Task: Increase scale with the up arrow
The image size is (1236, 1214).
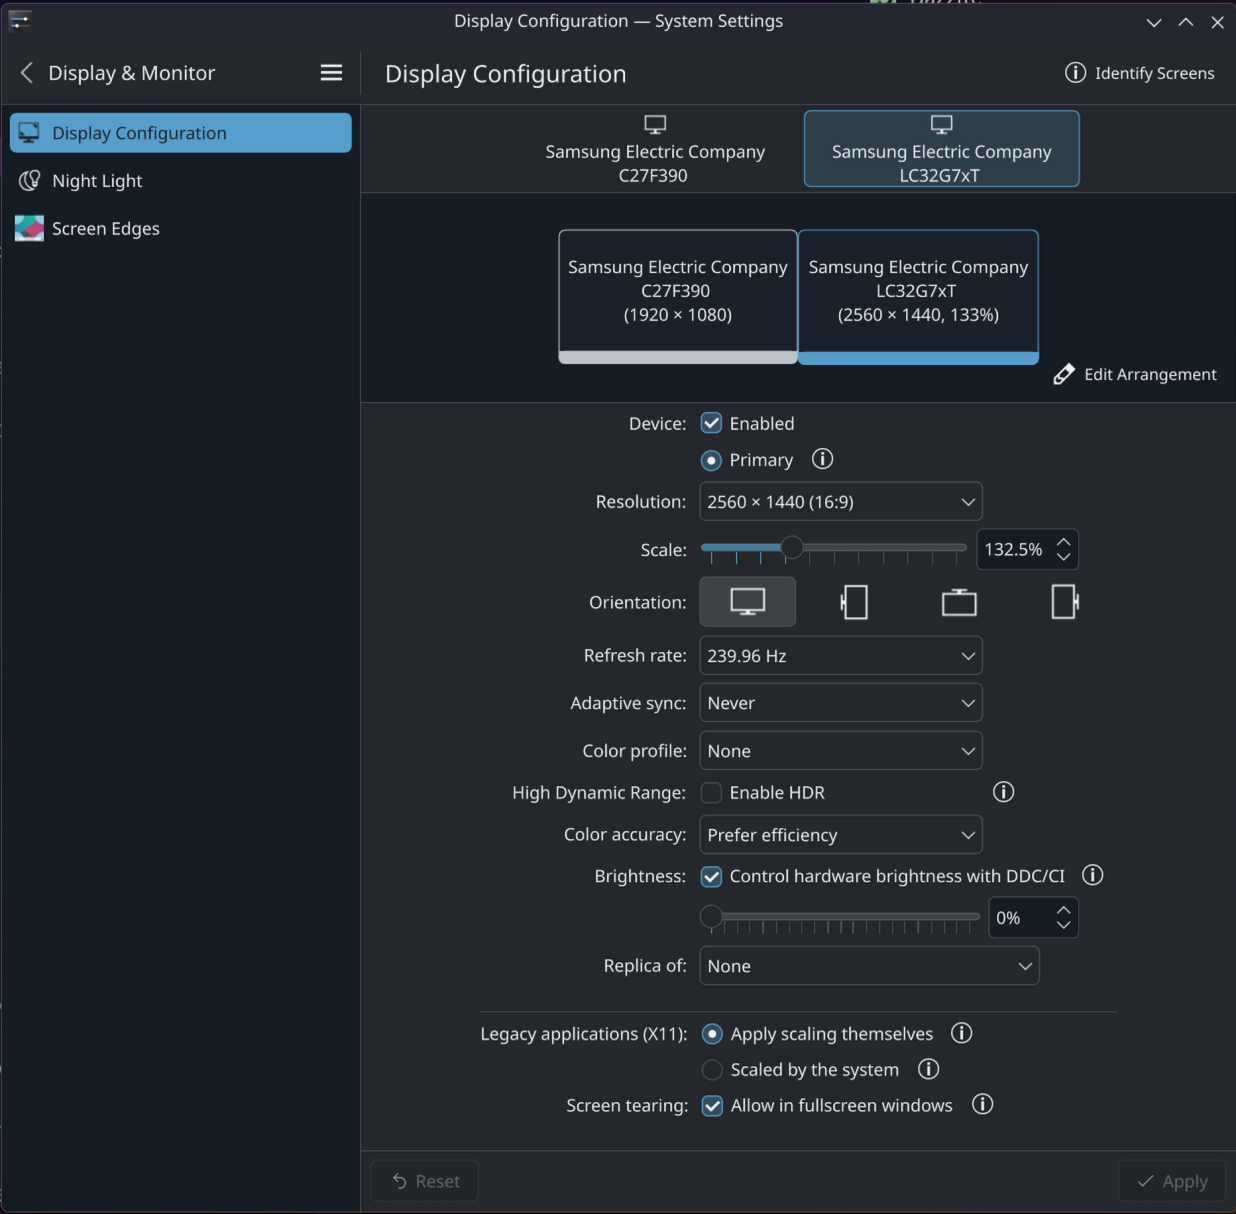Action: pyautogui.click(x=1064, y=541)
